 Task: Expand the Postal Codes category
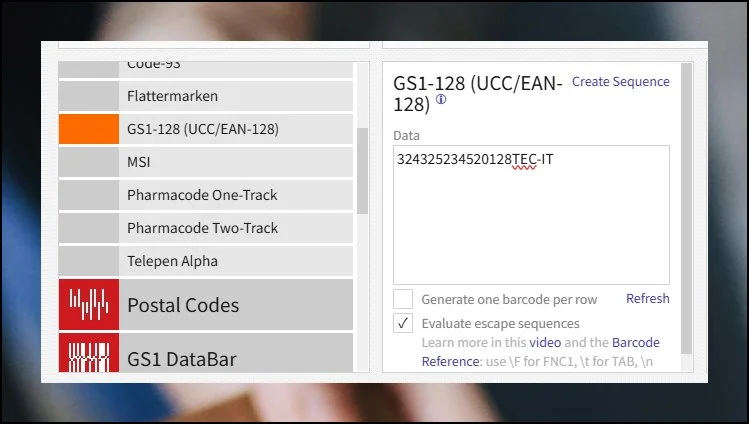coord(183,305)
